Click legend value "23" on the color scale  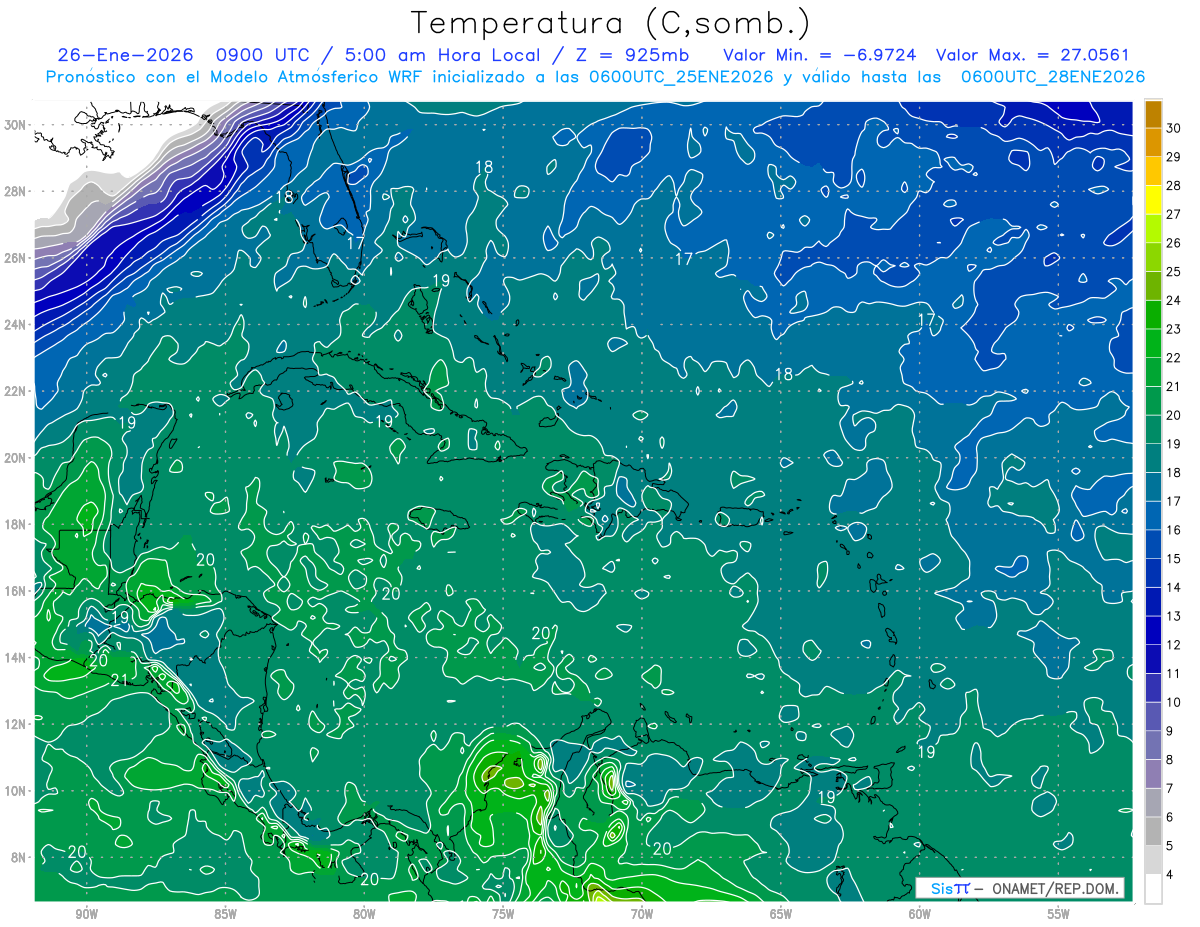[1174, 329]
